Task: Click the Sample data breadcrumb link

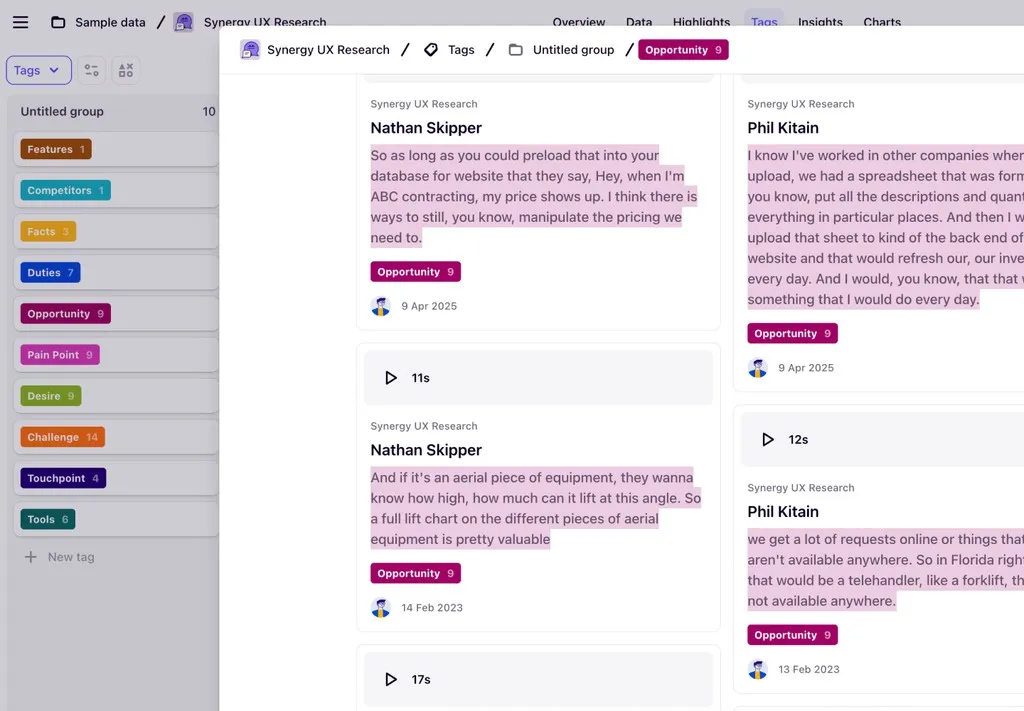Action: pos(110,22)
